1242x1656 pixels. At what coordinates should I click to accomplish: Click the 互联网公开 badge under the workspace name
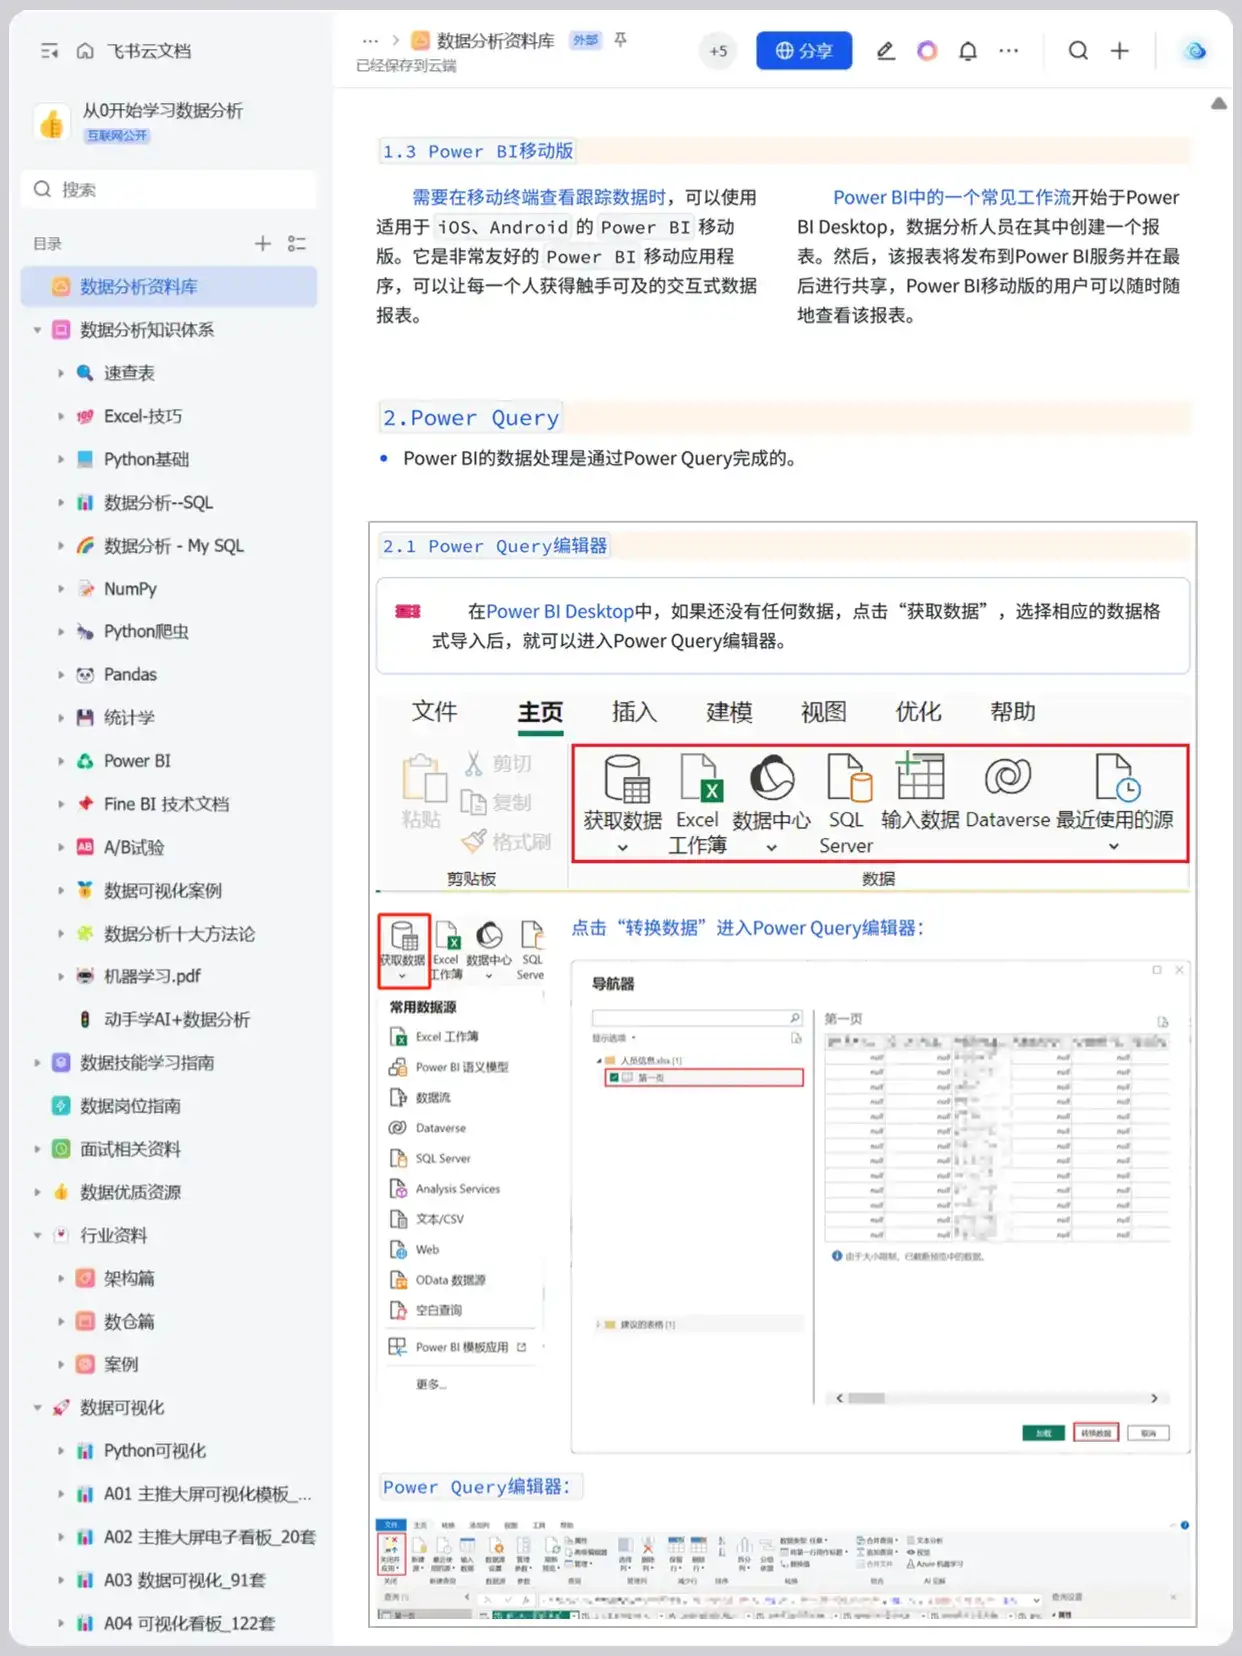click(117, 136)
